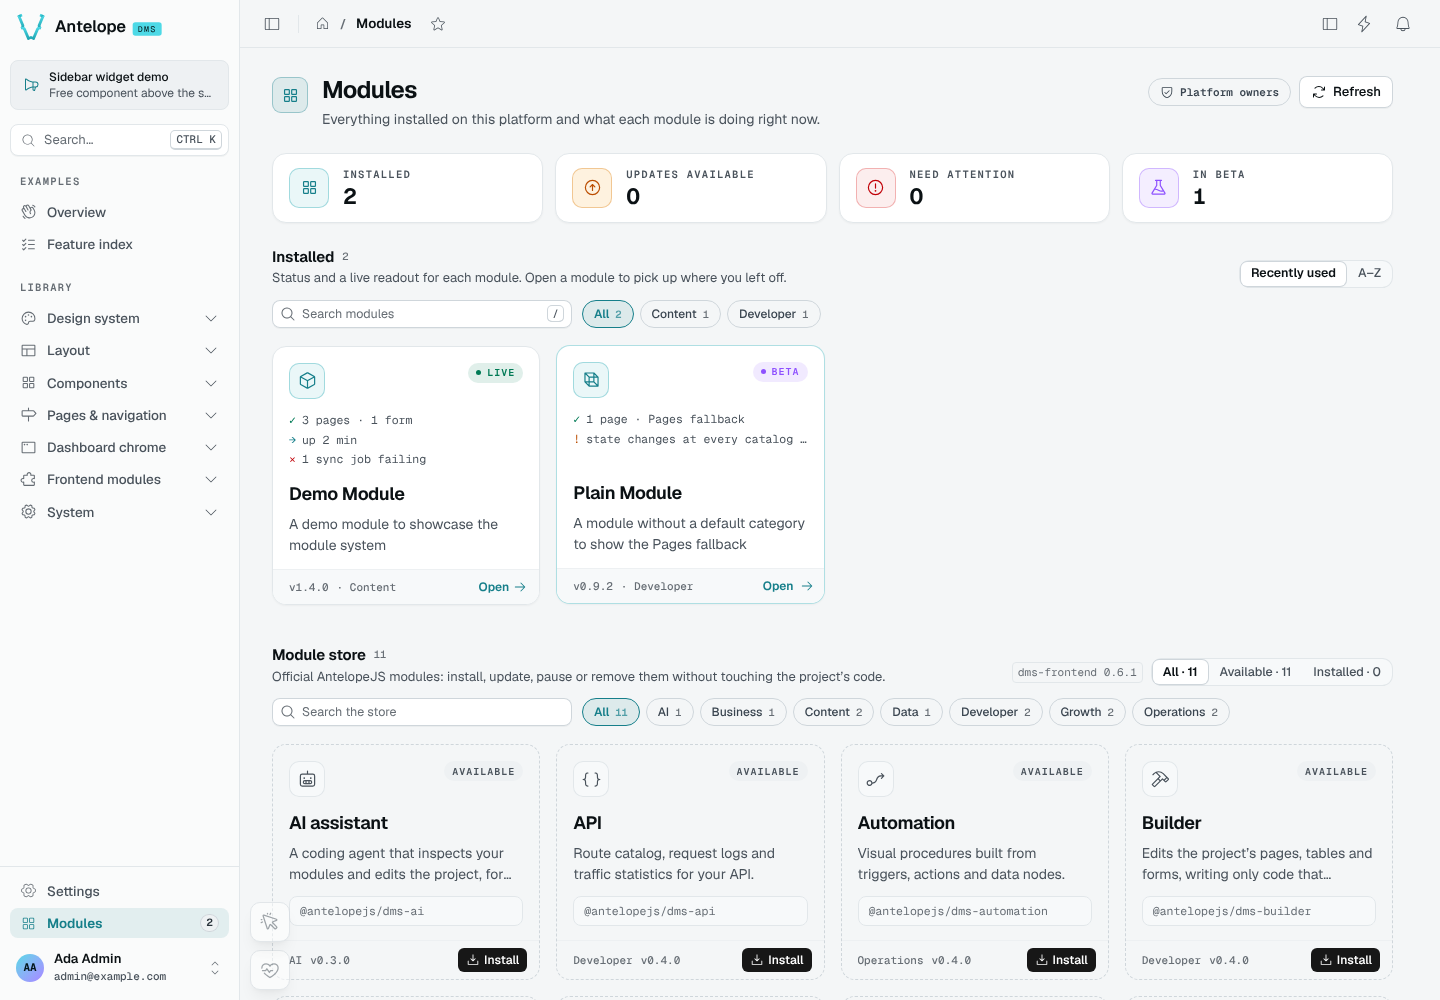Click the Builder hammer icon
Screen dimensions: 1440x1000
(1159, 779)
